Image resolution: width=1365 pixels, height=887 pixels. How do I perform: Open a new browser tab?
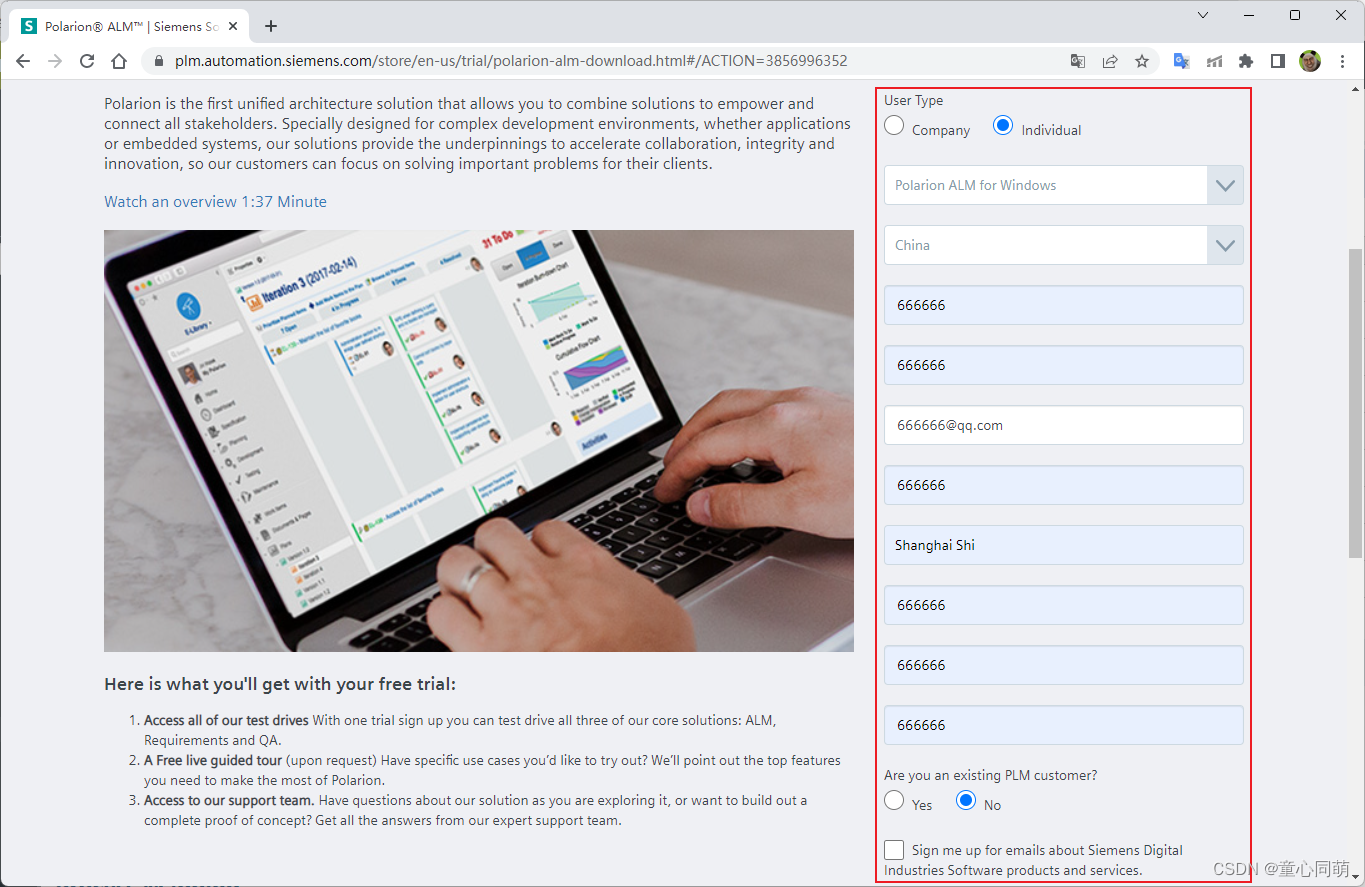click(x=271, y=26)
